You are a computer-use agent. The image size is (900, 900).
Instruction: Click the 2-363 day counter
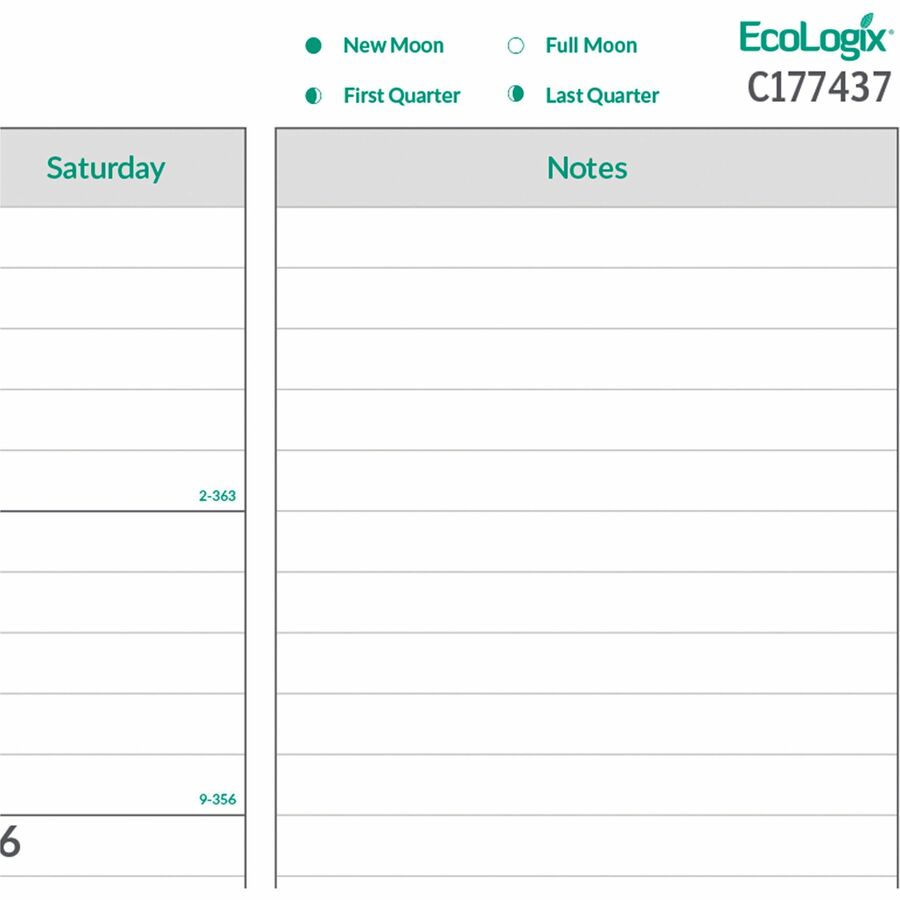point(217,495)
